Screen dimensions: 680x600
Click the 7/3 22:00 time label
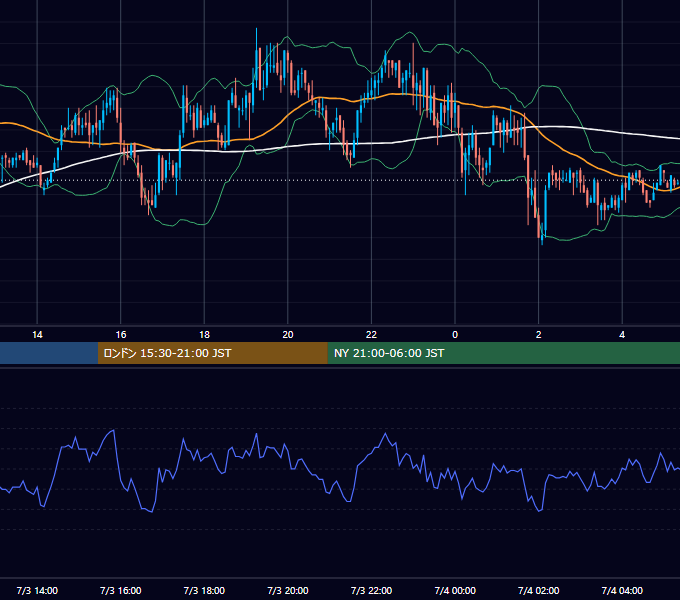tap(371, 590)
